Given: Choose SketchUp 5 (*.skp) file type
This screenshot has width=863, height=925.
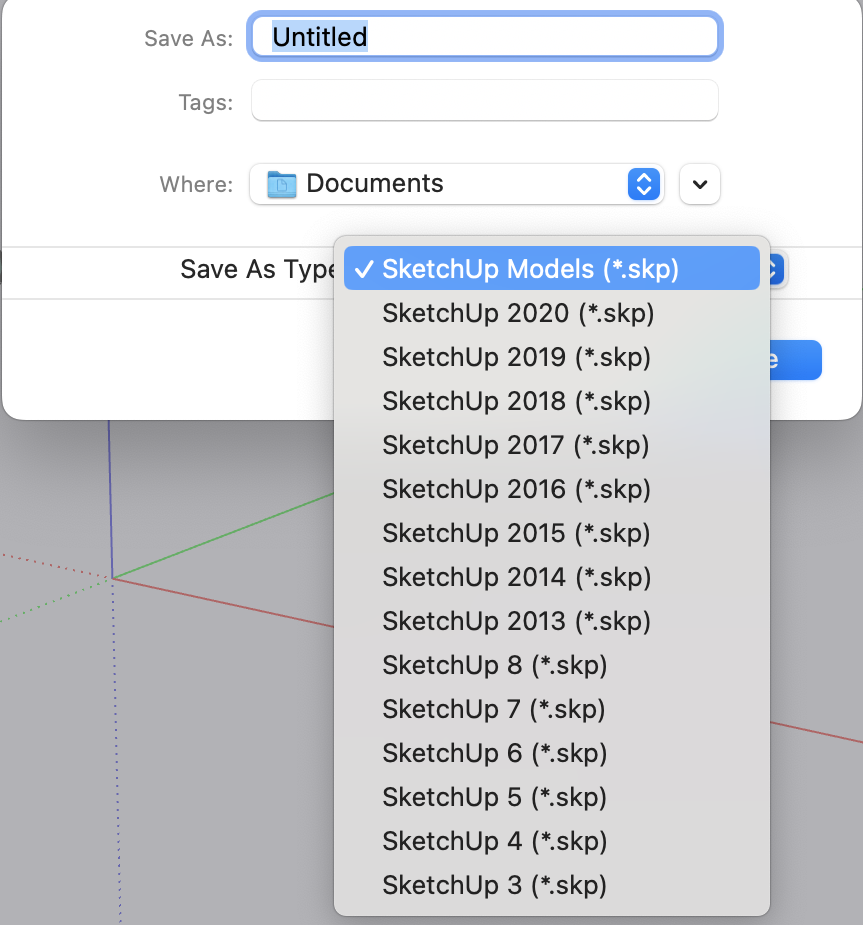Looking at the screenshot, I should click(494, 797).
